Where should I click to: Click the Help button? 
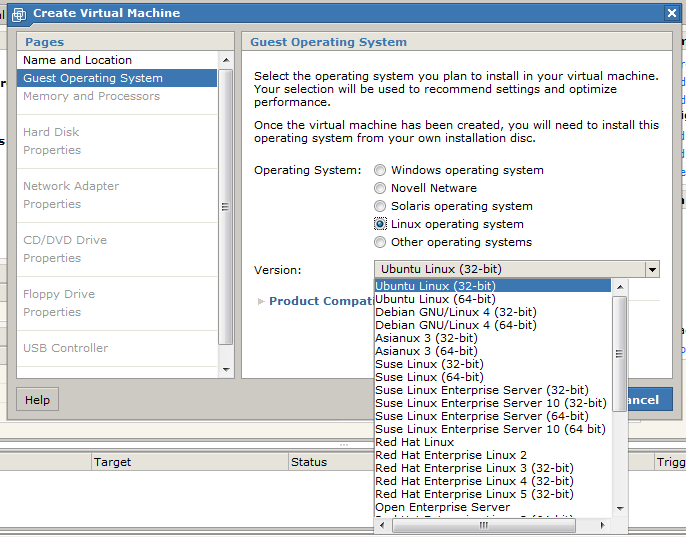[x=38, y=400]
